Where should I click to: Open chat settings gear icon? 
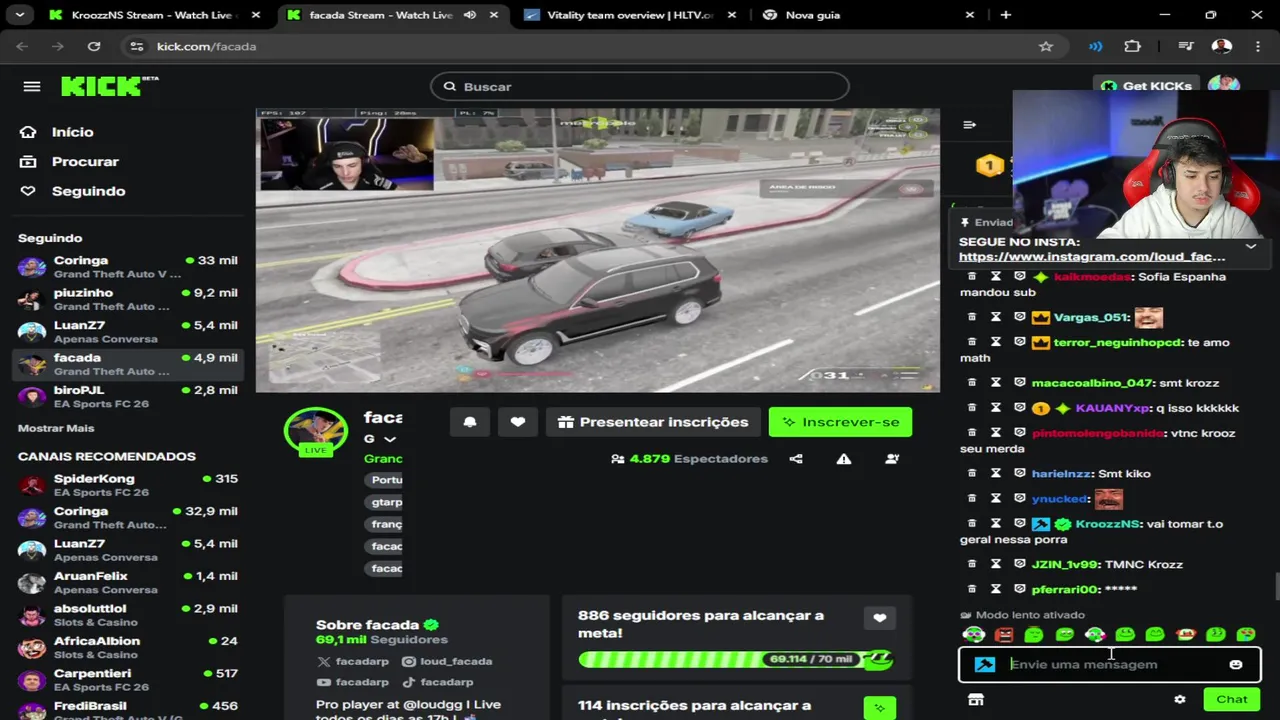coord(1180,700)
